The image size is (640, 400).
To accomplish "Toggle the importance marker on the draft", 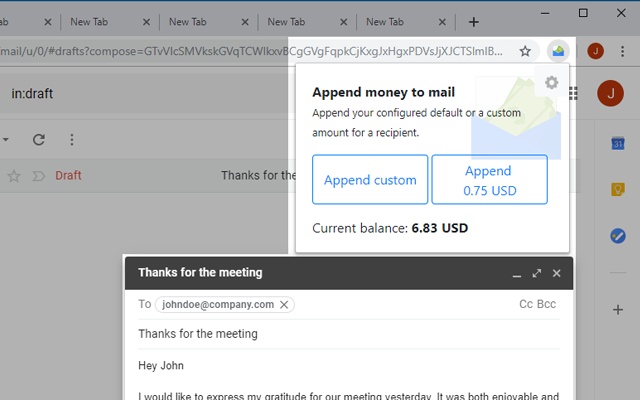I will coord(38,176).
